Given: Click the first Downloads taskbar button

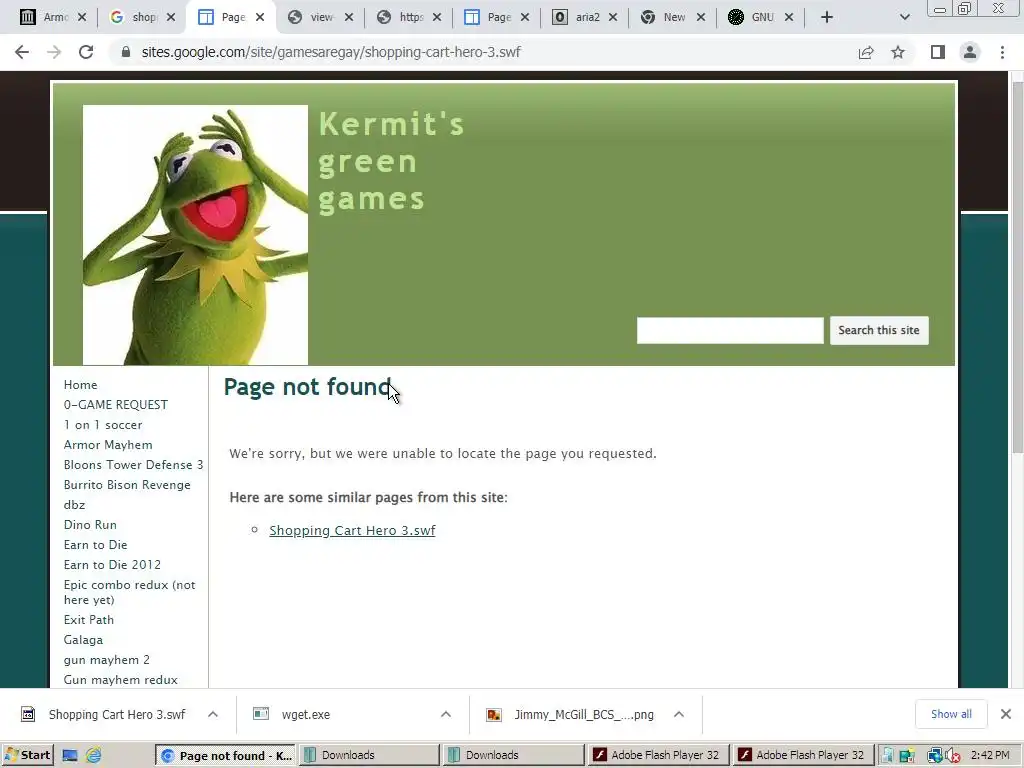Looking at the screenshot, I should click(x=369, y=756).
